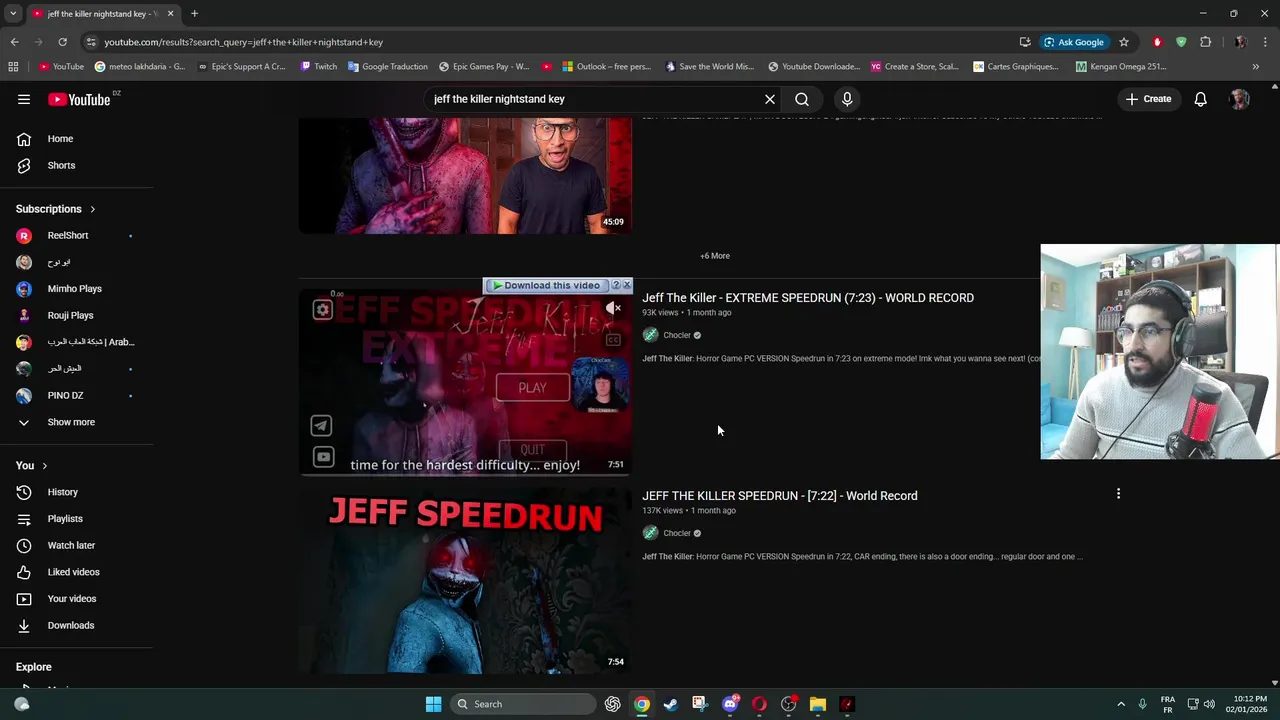Open the Twitch bookmark
This screenshot has width=1280, height=720.
[319, 67]
